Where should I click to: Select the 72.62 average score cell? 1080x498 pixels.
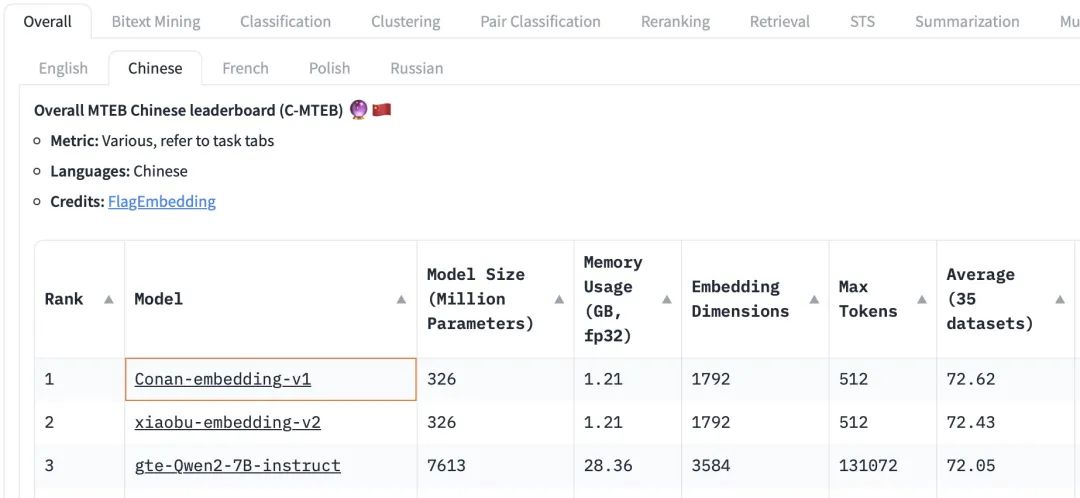click(971, 379)
